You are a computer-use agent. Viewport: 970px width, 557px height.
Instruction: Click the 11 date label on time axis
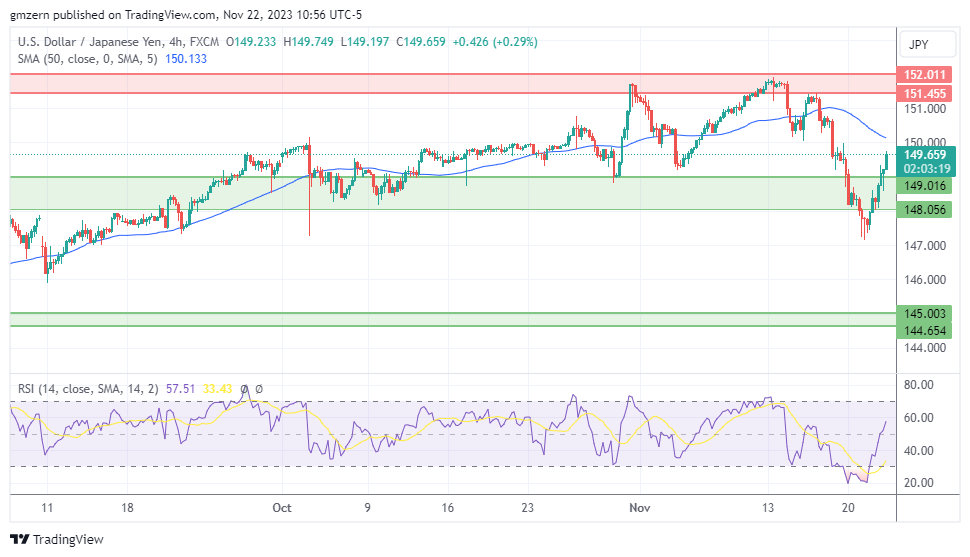(x=47, y=508)
